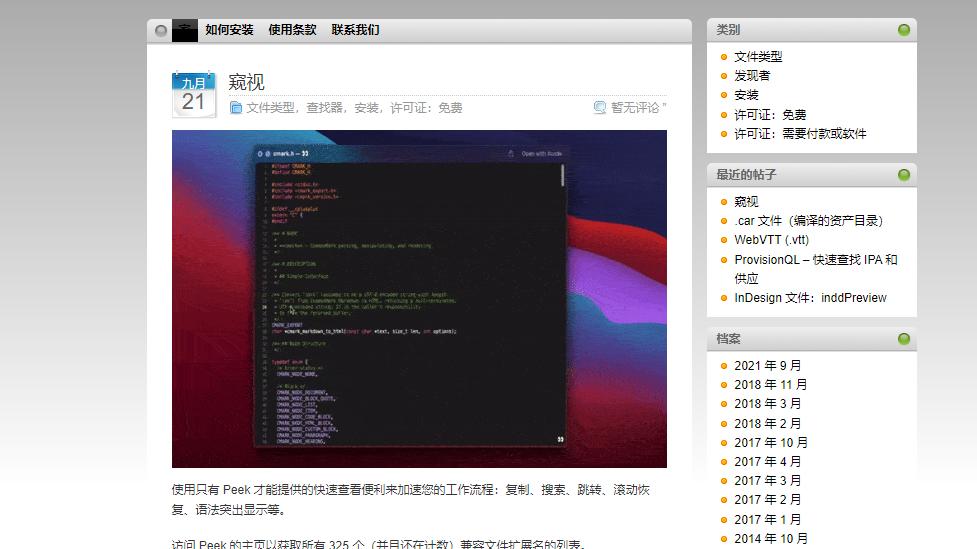Viewport: 977px width, 549px height.
Task: Click the folder icon beside post categories
Action: tap(236, 108)
